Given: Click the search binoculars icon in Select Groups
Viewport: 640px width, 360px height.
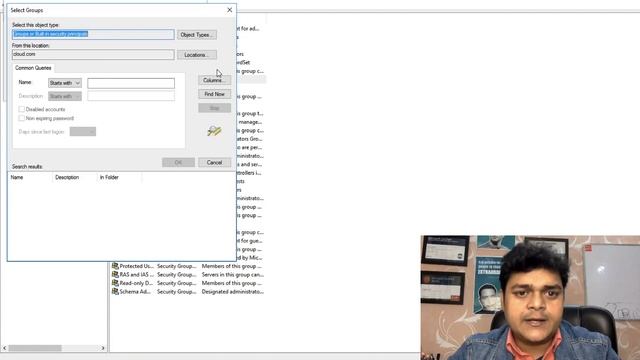Looking at the screenshot, I should [214, 131].
